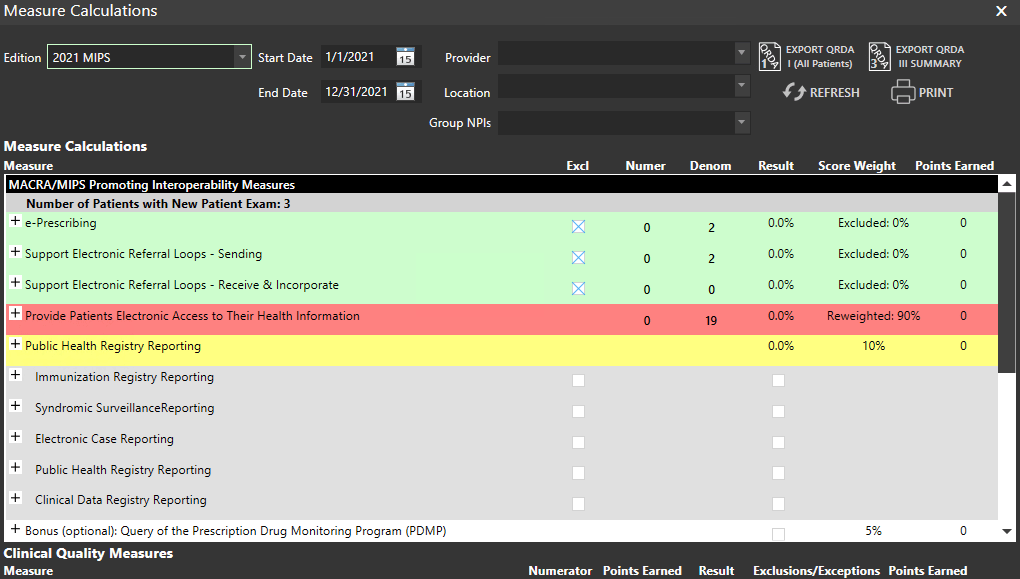Open the End Date calendar picker
This screenshot has height=579, width=1020.
(x=405, y=92)
